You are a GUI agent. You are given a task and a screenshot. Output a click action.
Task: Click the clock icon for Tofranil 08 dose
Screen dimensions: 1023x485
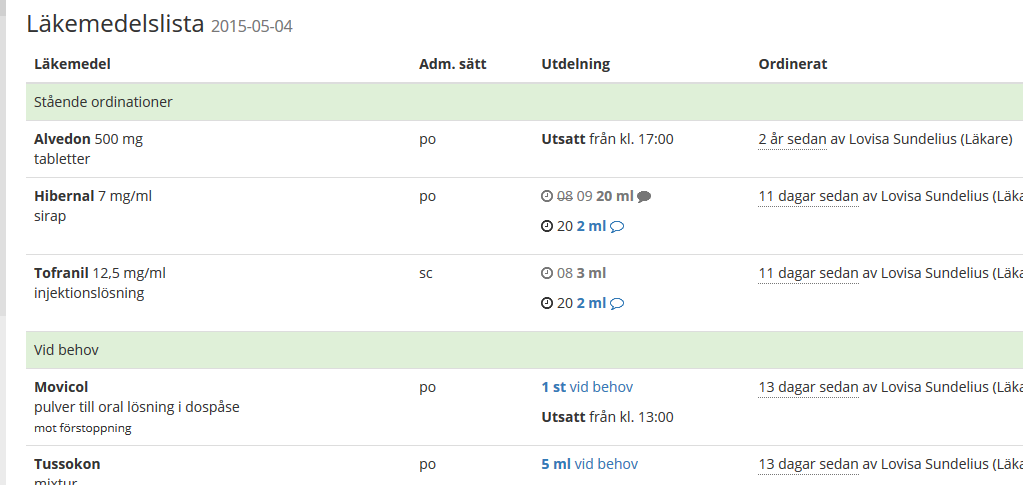tap(547, 273)
